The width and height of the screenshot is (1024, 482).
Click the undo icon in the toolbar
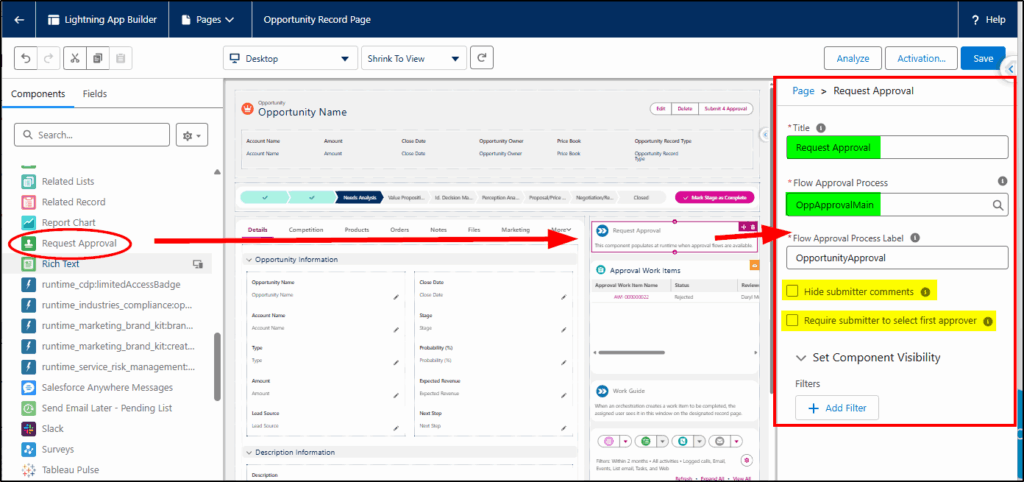26,58
